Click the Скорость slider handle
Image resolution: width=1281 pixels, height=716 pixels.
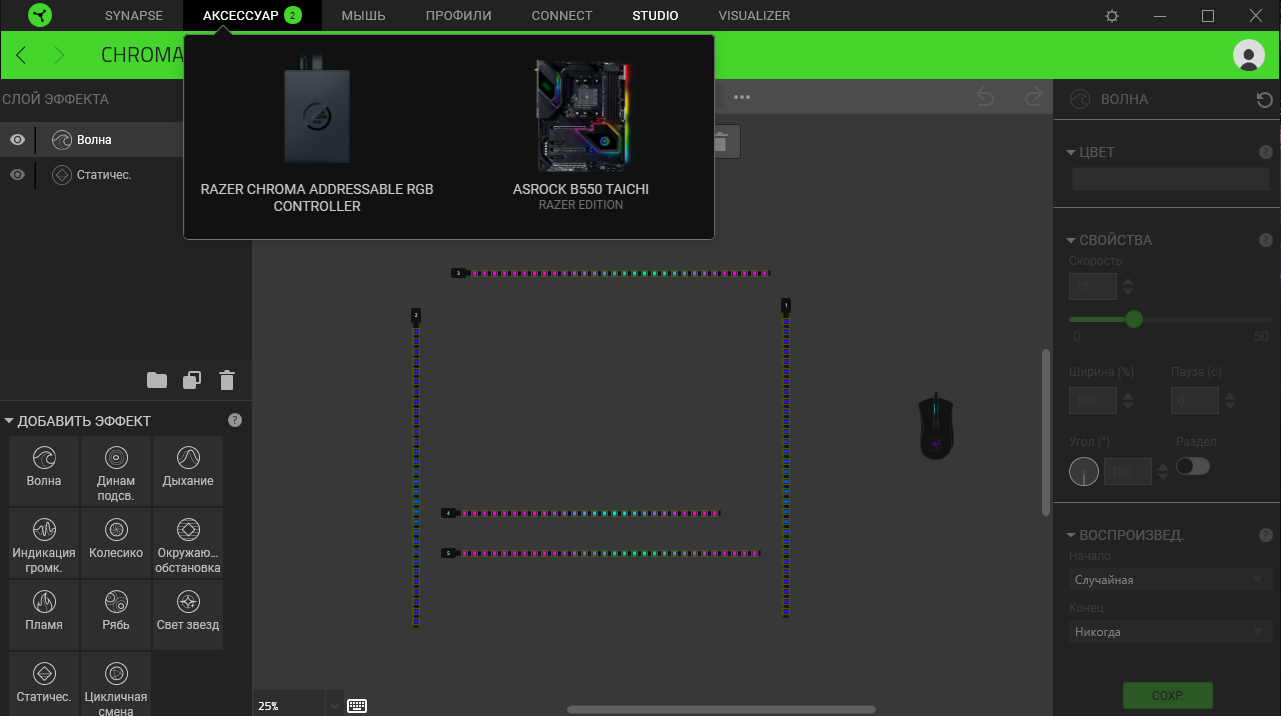[1133, 319]
